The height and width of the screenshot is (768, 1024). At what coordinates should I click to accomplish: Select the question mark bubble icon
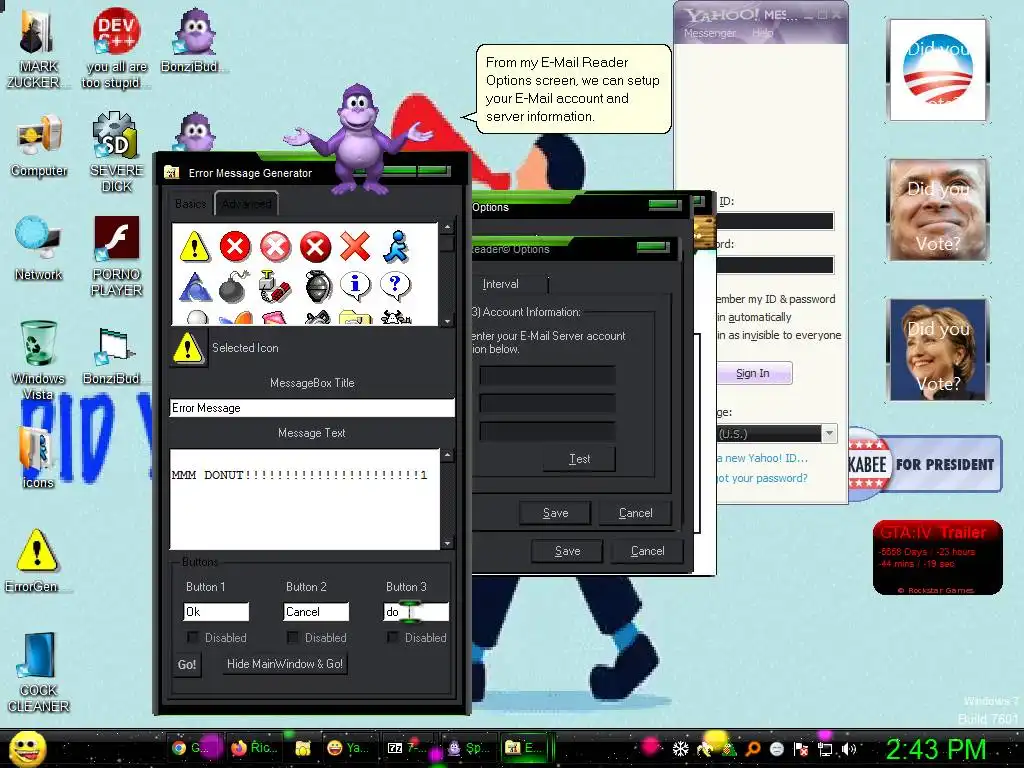tap(395, 285)
